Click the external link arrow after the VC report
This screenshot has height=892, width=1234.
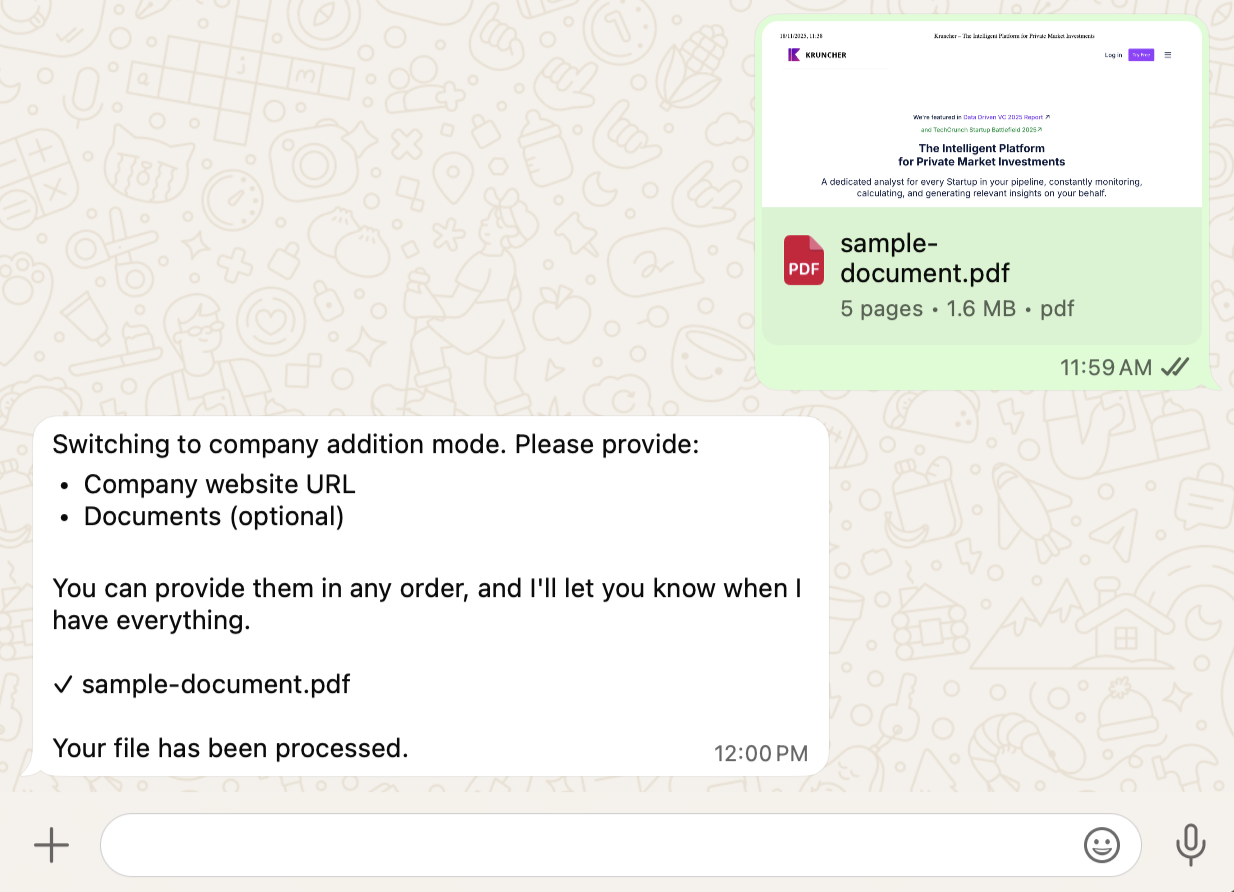[x=1047, y=116]
